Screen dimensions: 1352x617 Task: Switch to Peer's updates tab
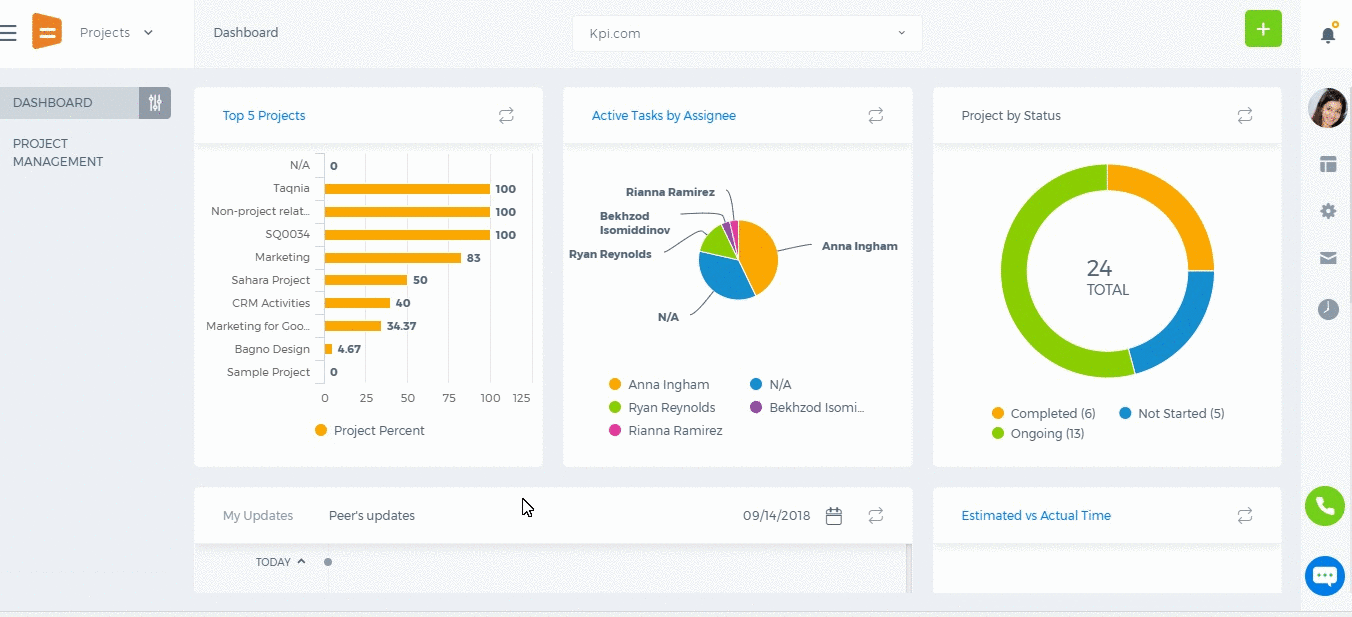[x=372, y=516]
